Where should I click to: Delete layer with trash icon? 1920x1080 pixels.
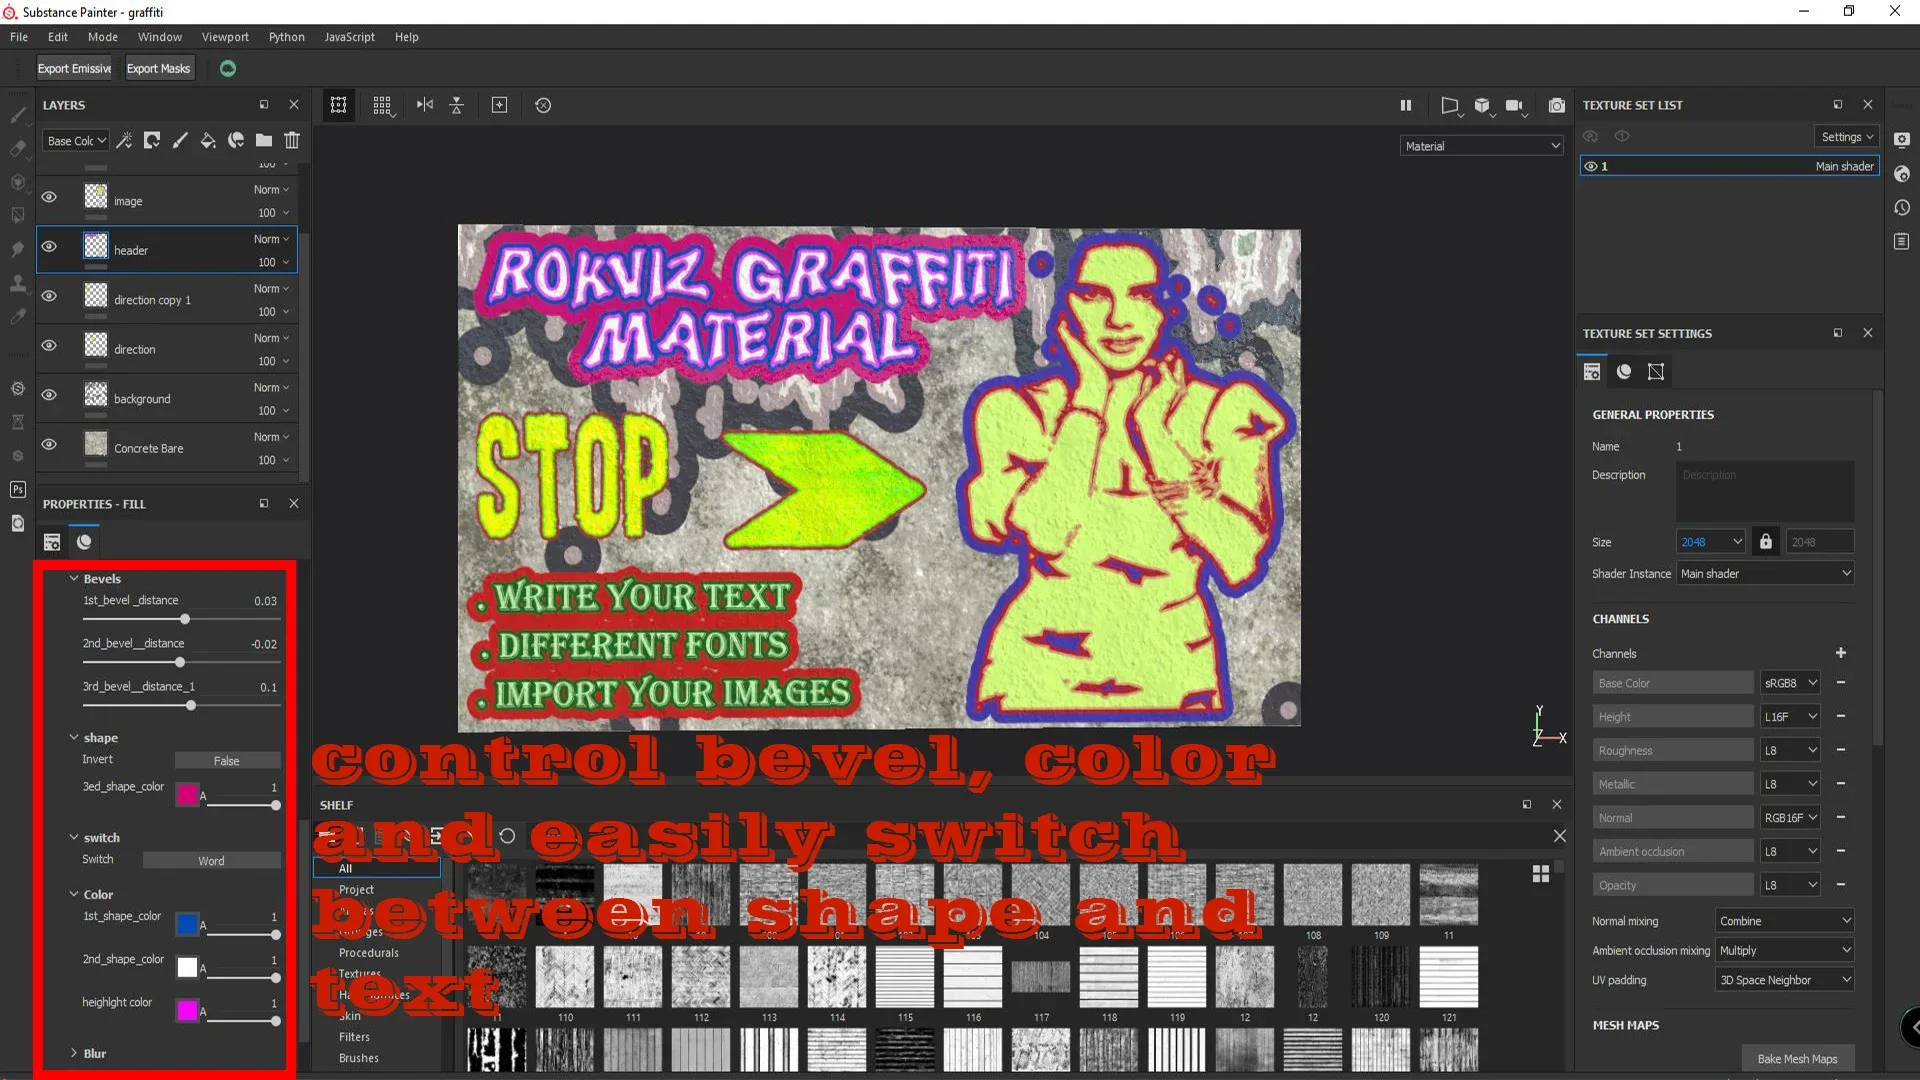(x=292, y=140)
